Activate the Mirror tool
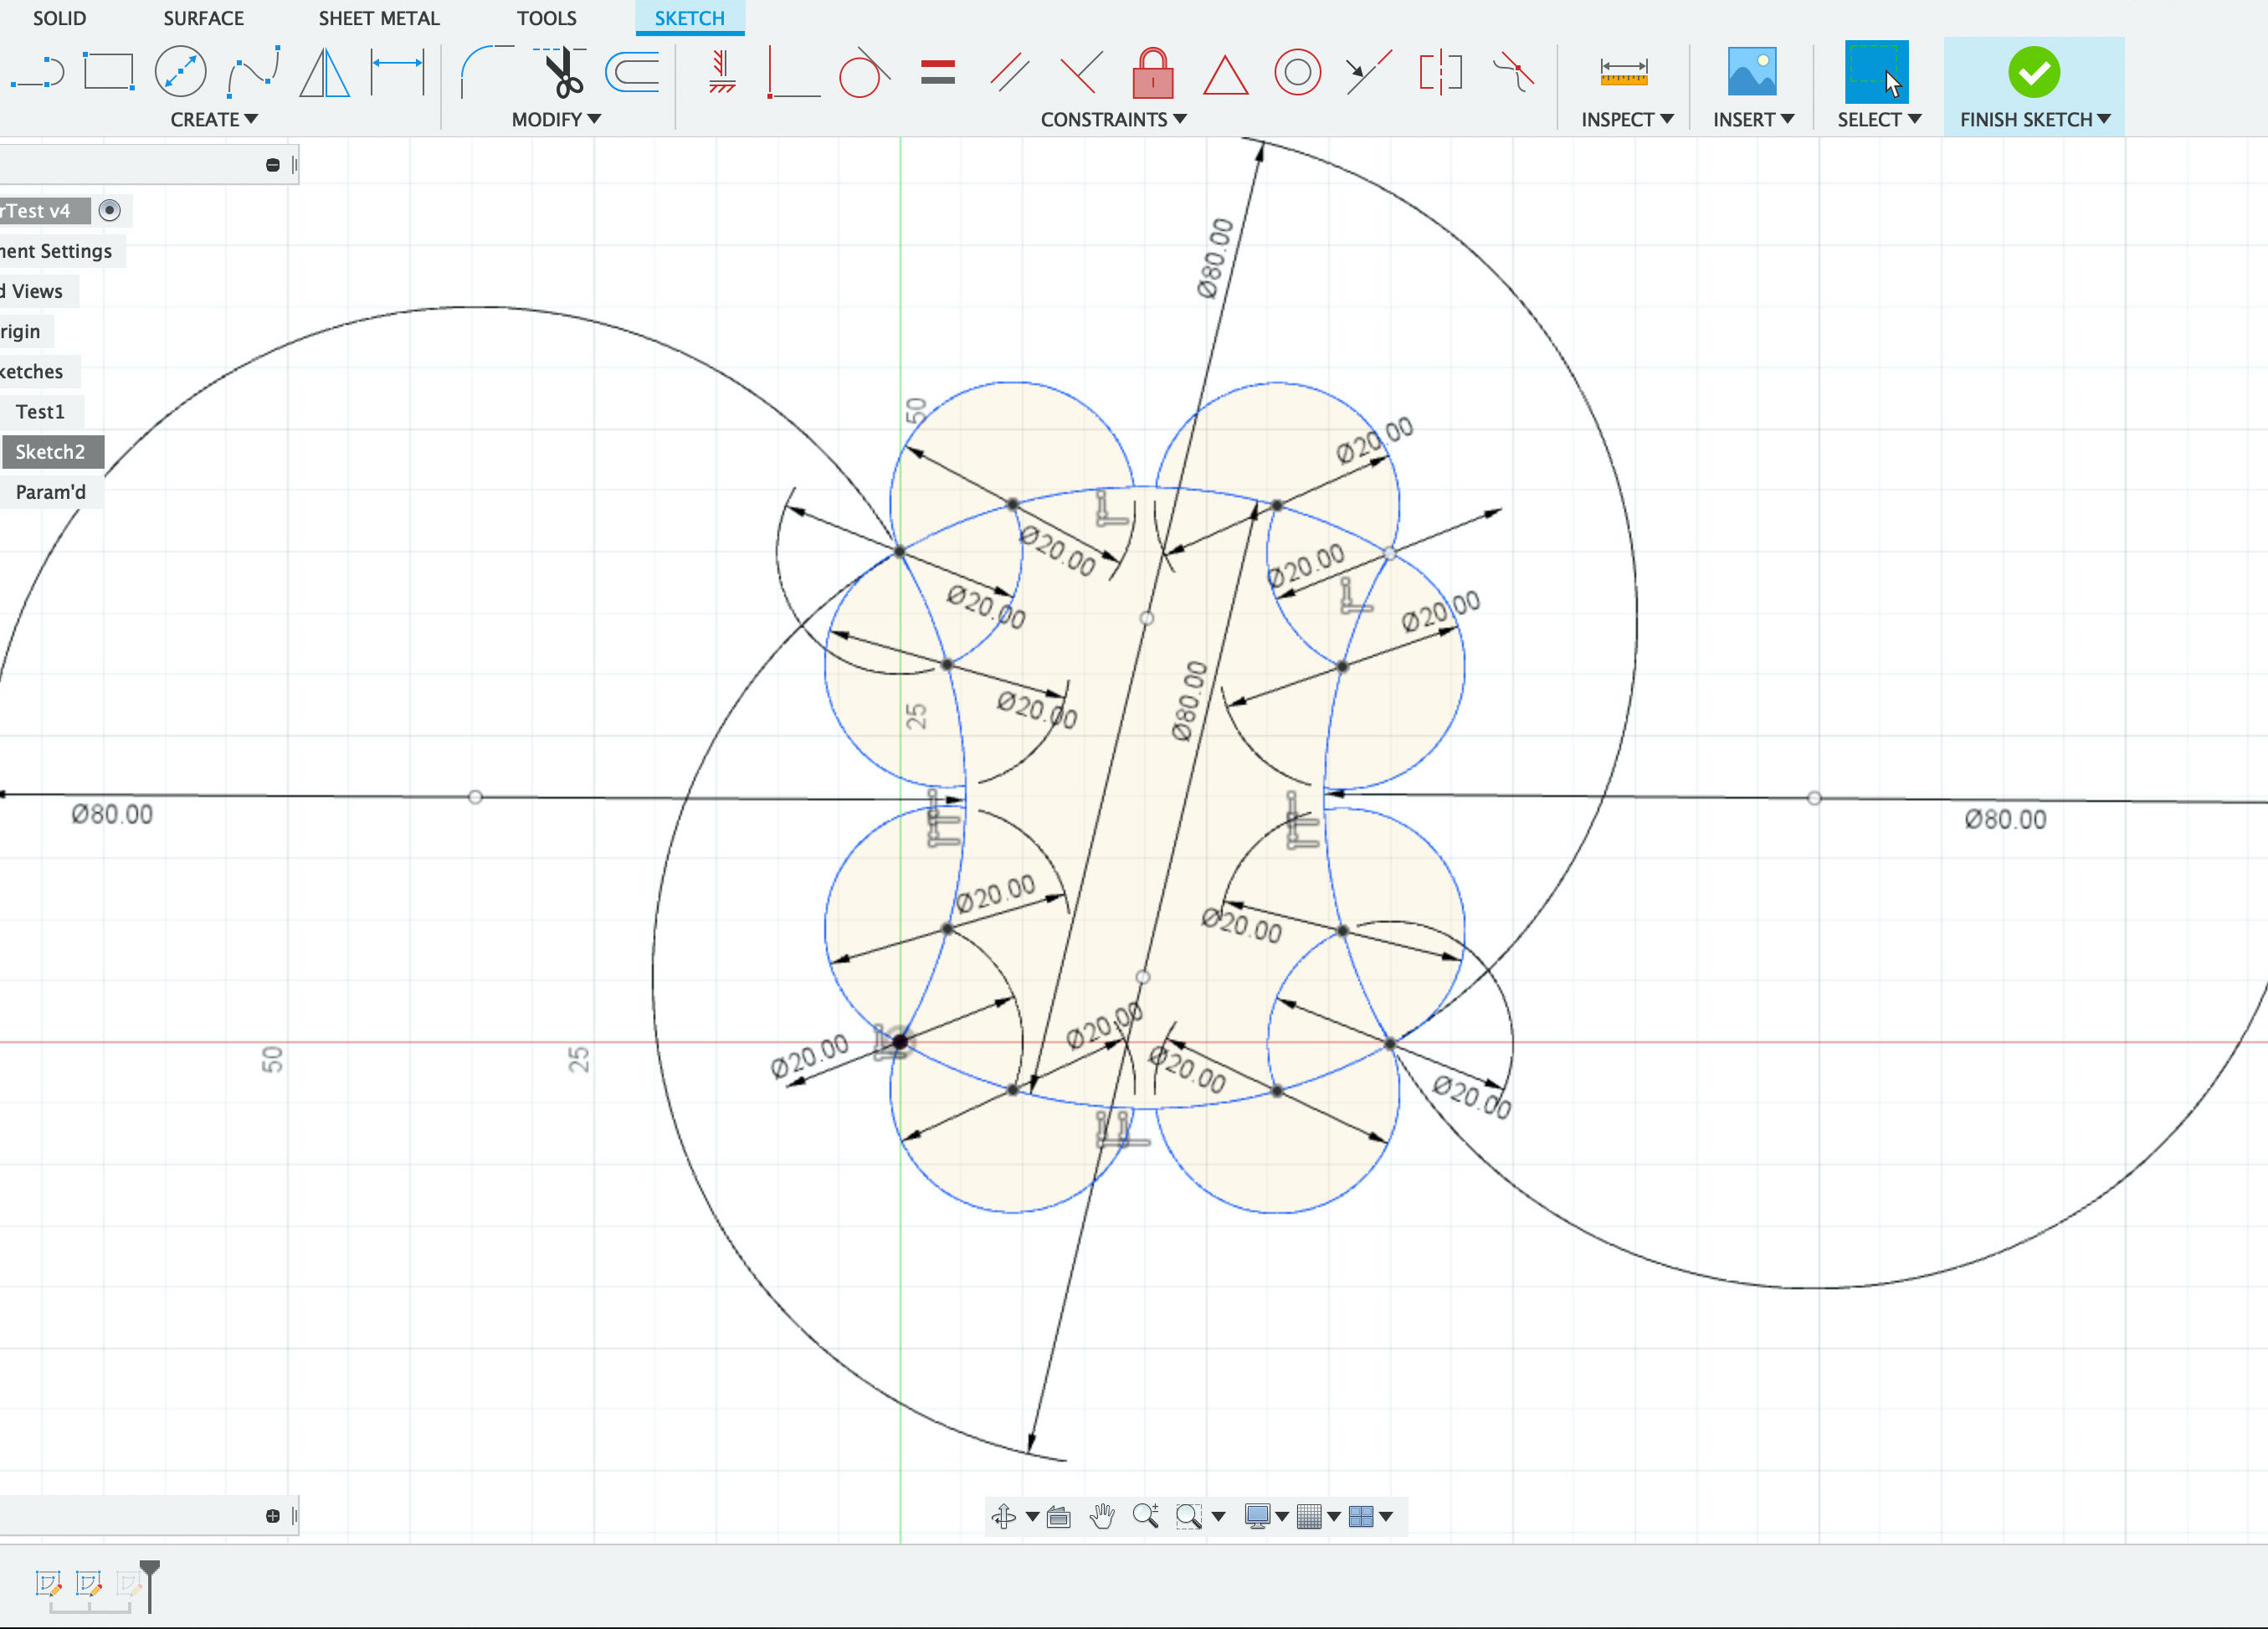The image size is (2268, 1629). (x=324, y=73)
